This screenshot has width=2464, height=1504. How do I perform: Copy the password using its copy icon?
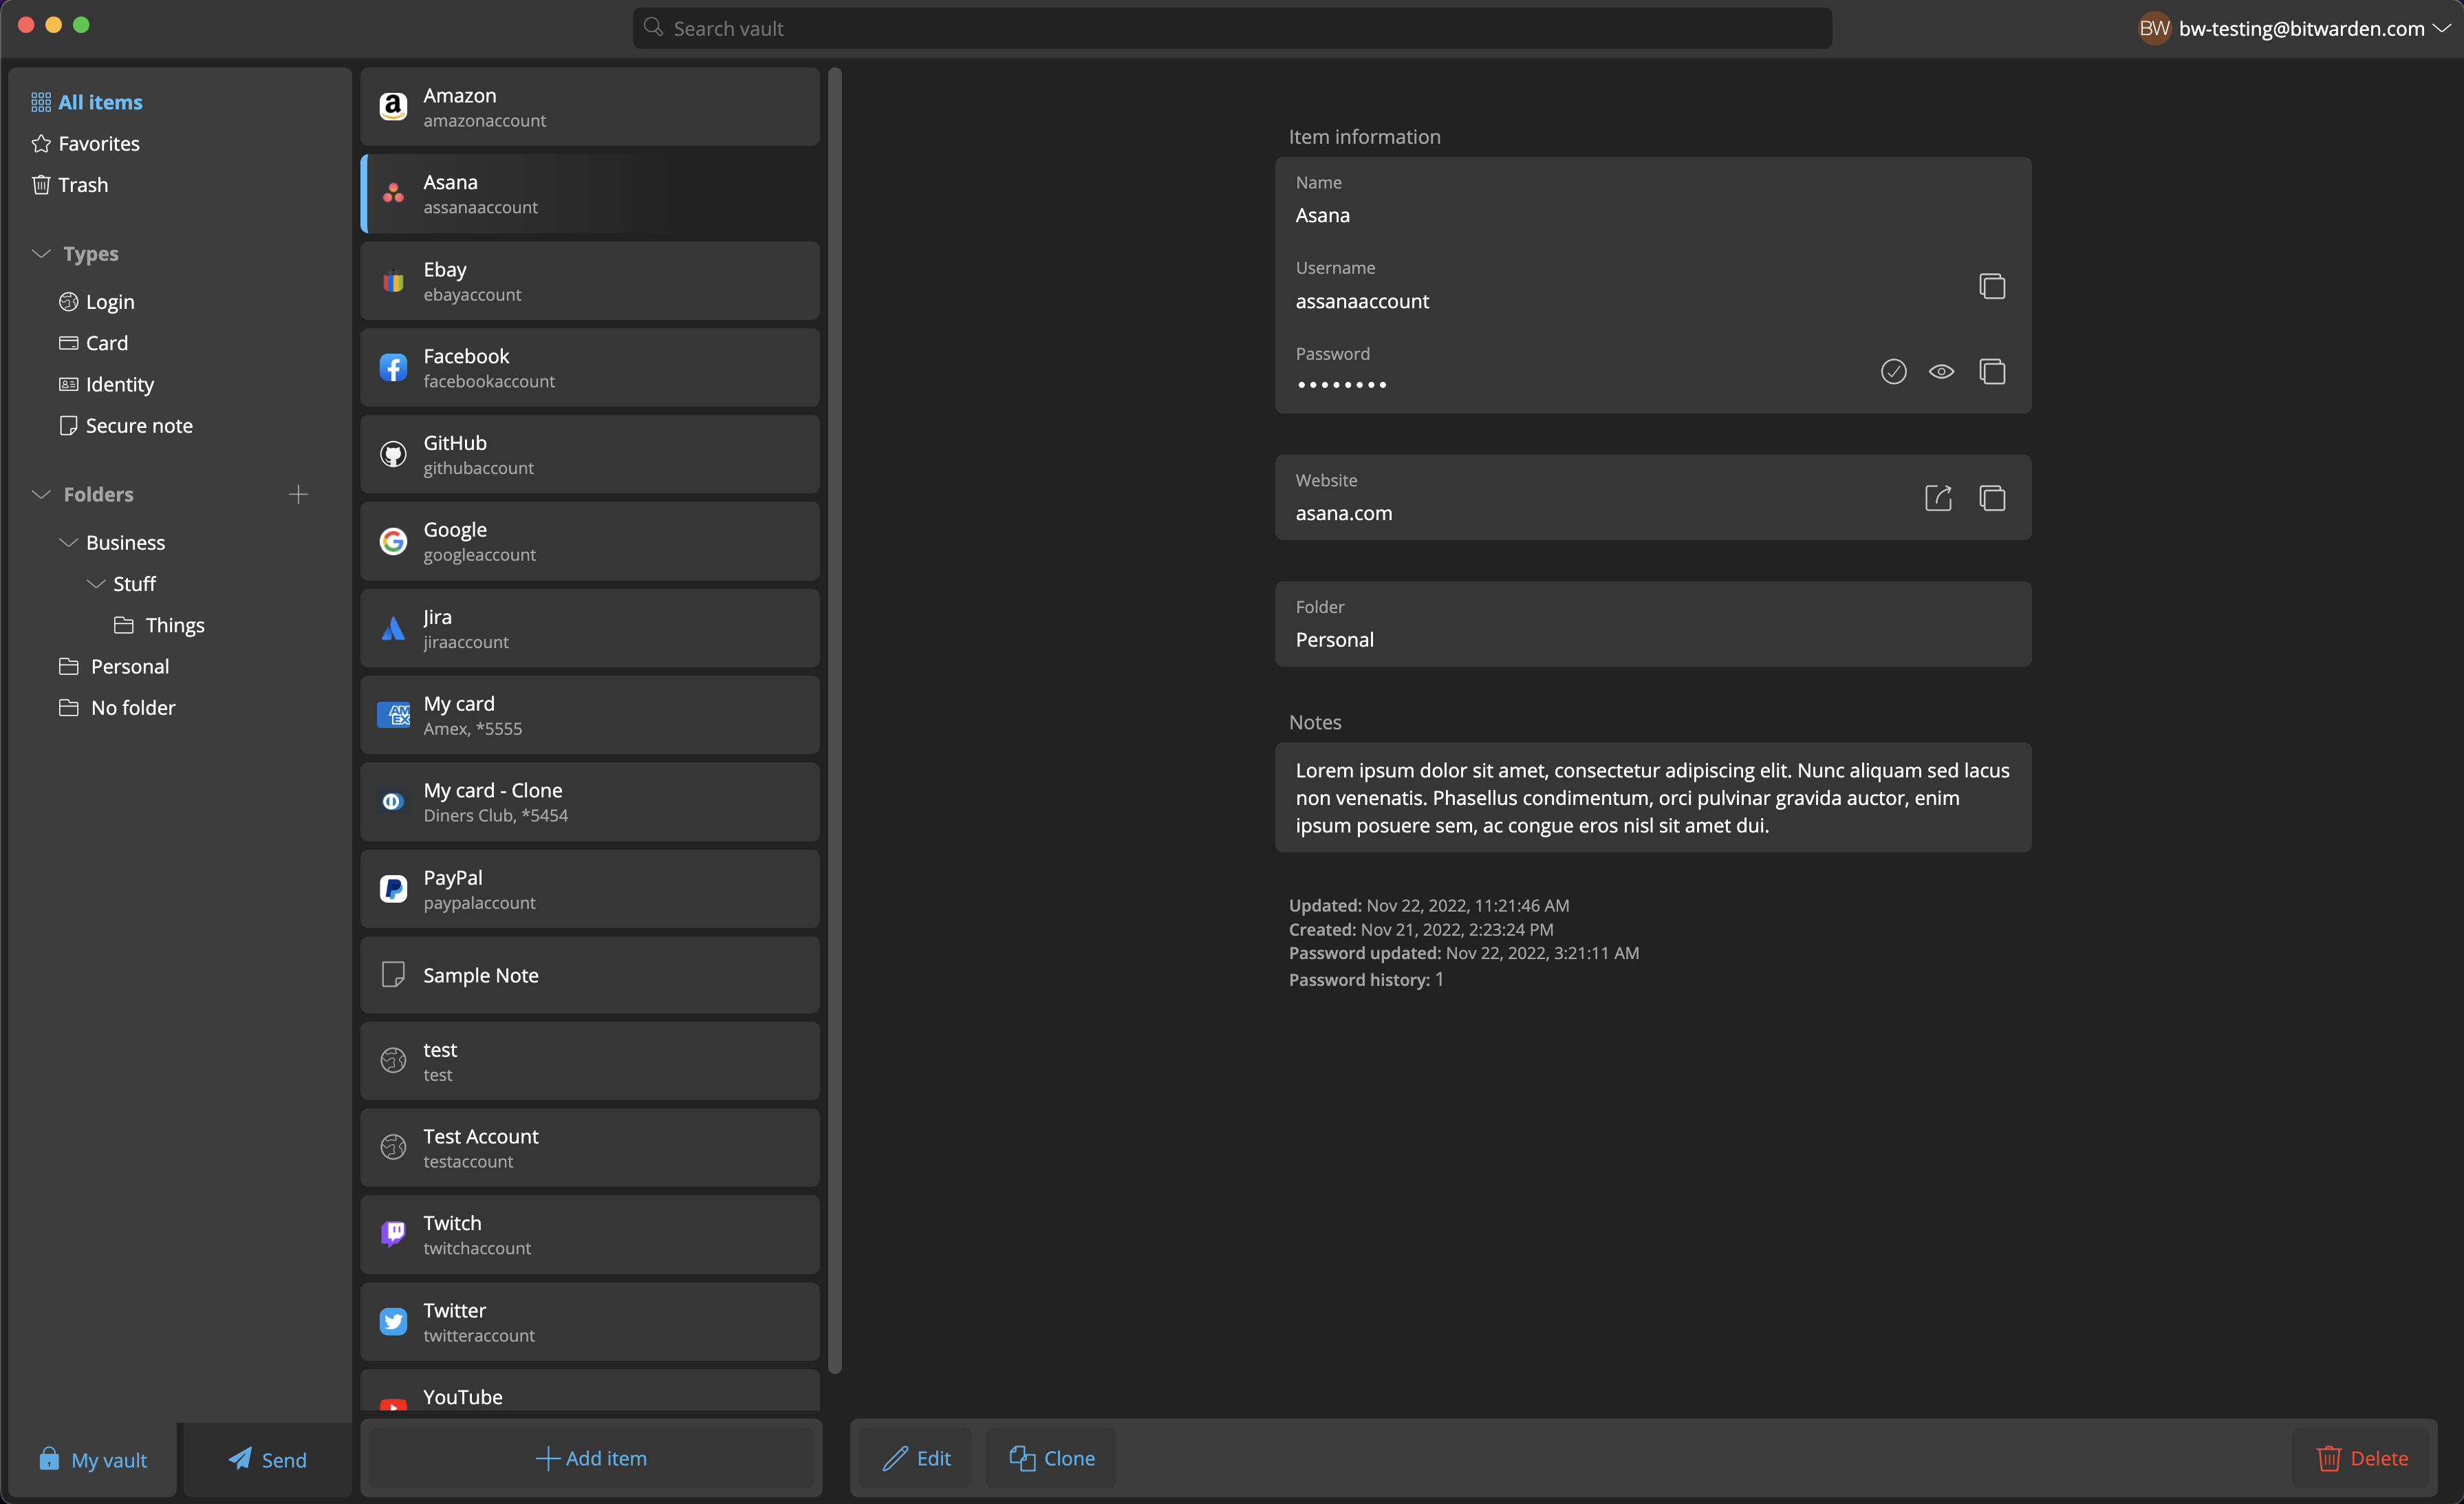[x=1991, y=372]
